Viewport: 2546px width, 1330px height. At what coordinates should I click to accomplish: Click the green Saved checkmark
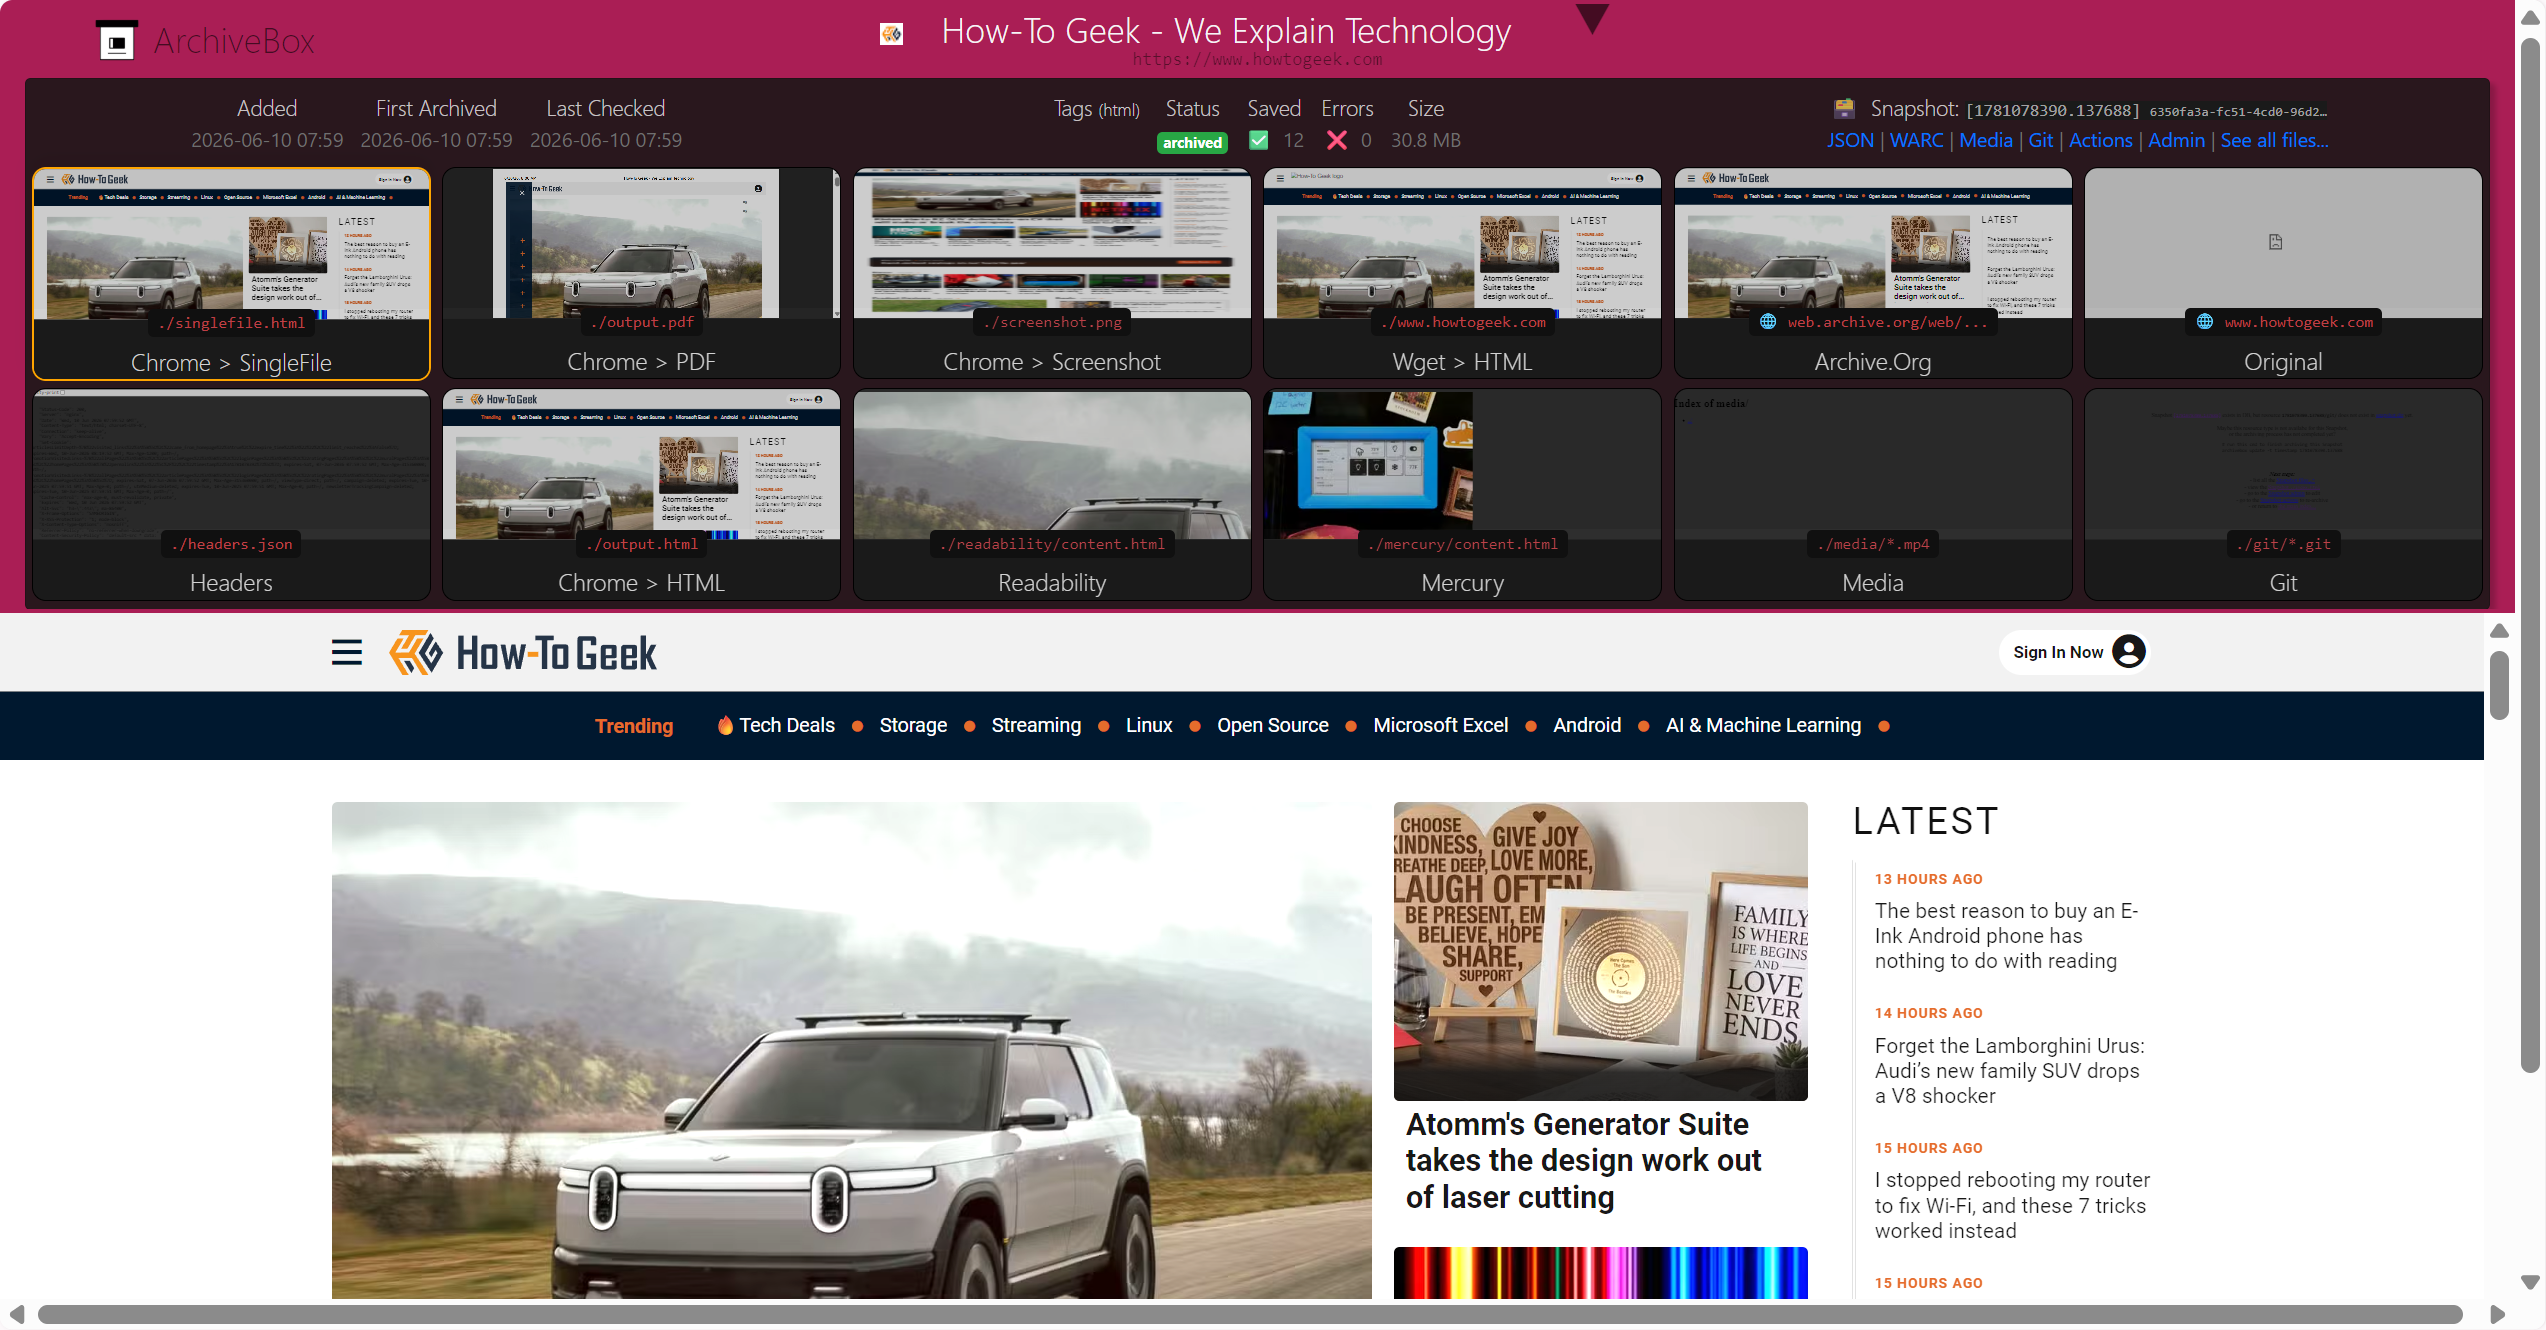pos(1259,140)
